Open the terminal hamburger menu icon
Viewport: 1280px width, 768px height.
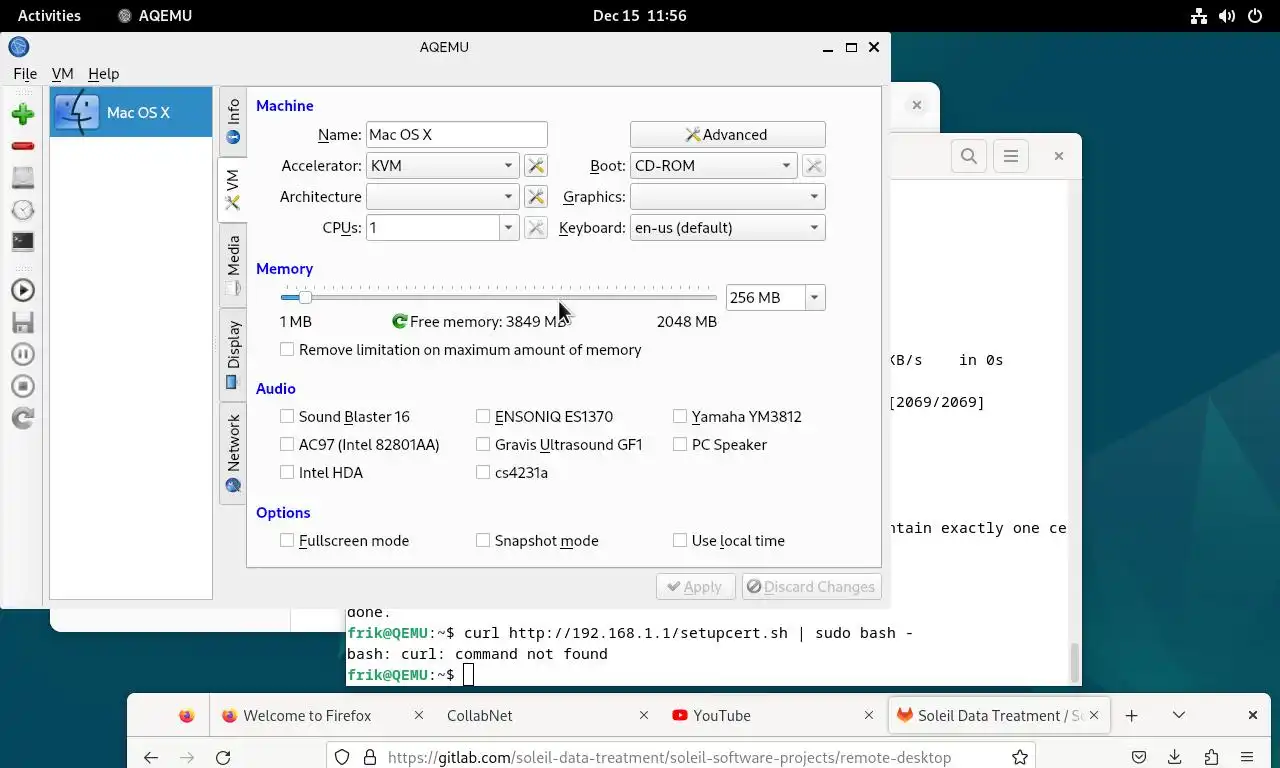click(x=1011, y=156)
